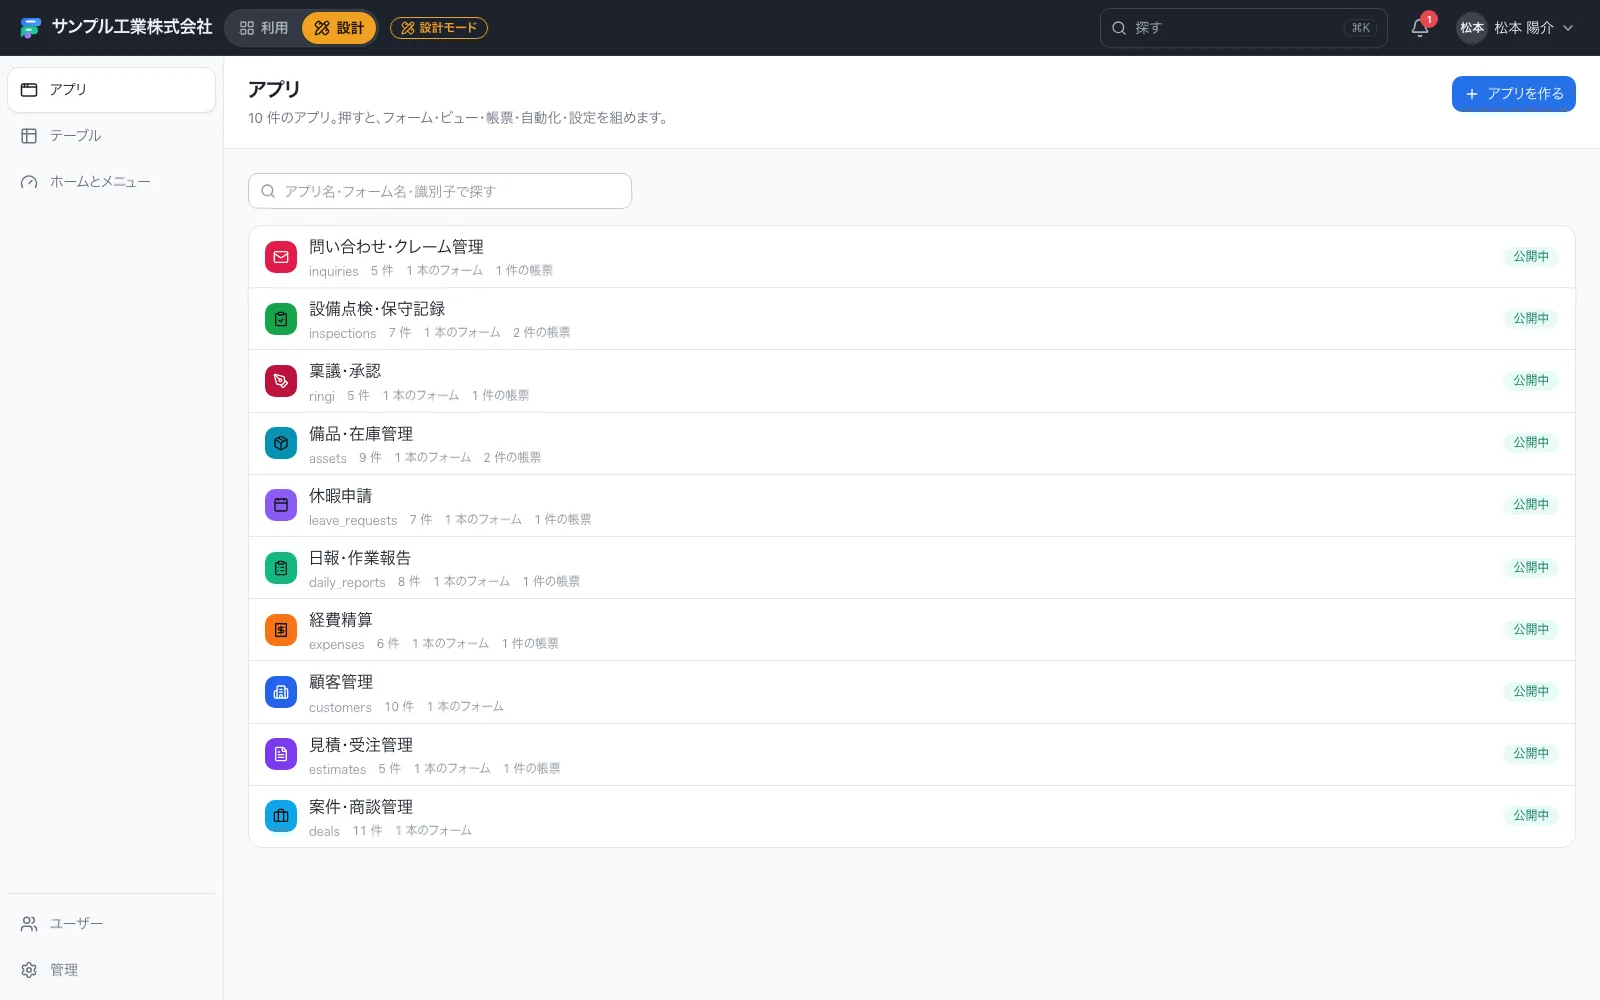Click 公開中 status on 案件・商談管理 row
Viewport: 1600px width, 1000px height.
pyautogui.click(x=1530, y=816)
